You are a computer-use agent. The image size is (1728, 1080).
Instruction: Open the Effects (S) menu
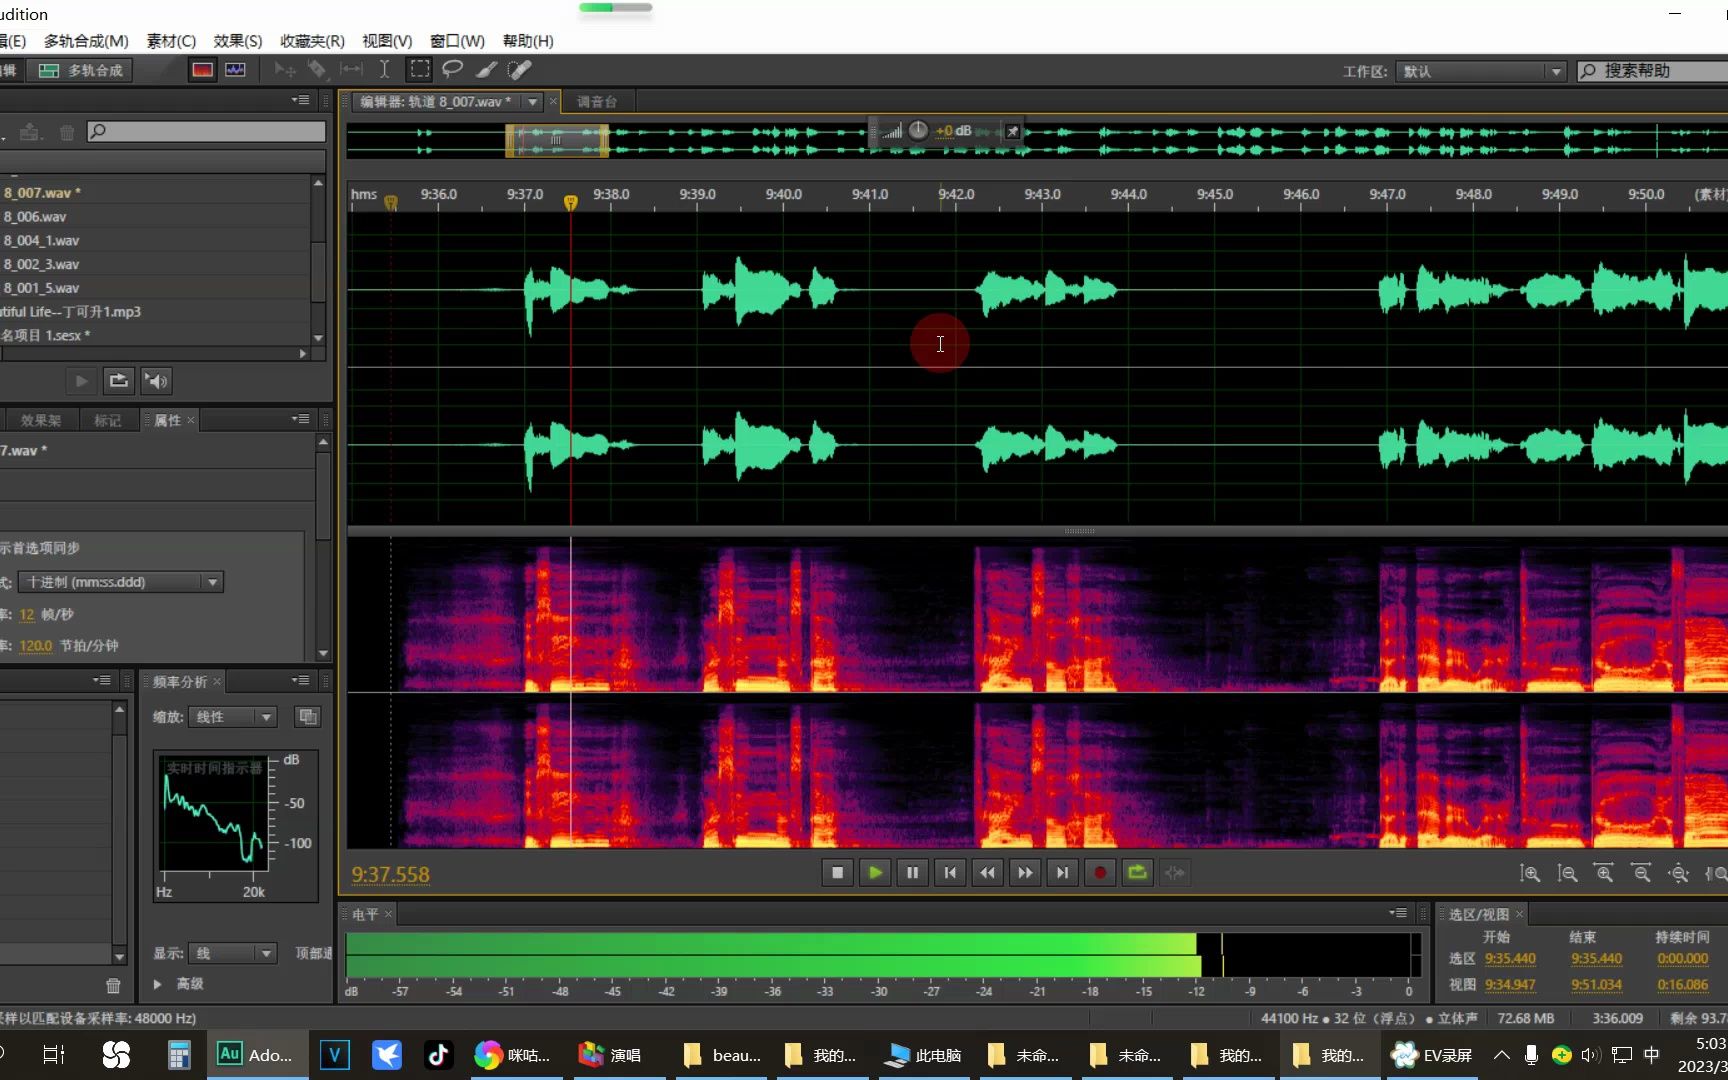pos(238,40)
